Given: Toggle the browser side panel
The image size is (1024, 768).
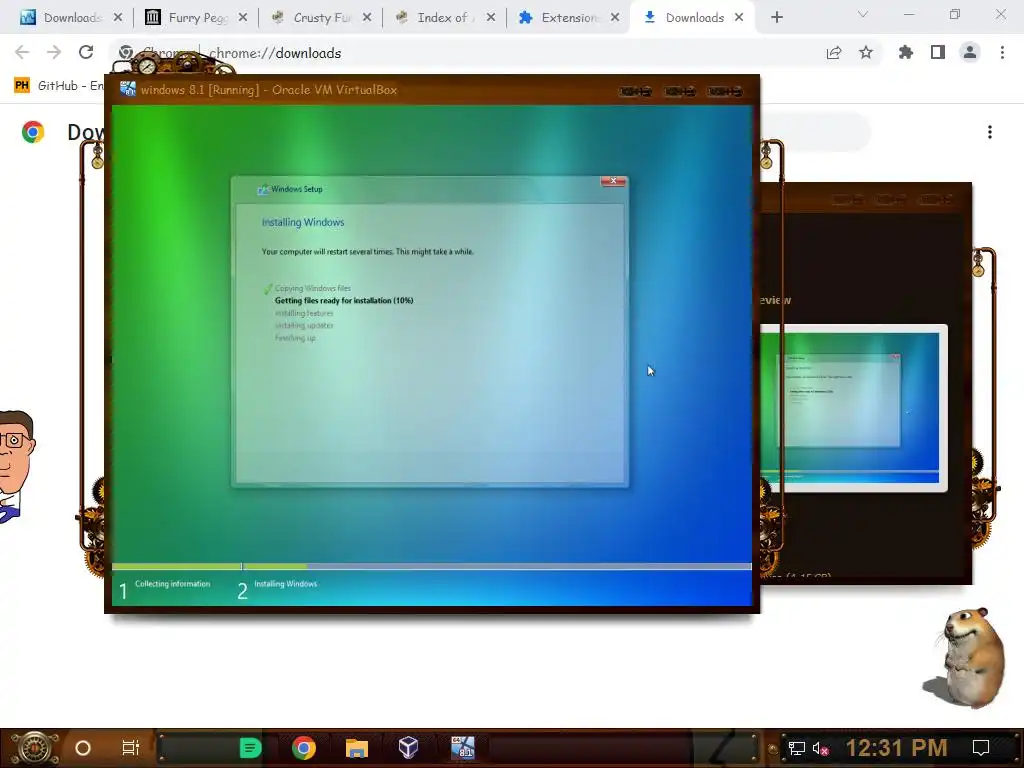Looking at the screenshot, I should coord(938,52).
